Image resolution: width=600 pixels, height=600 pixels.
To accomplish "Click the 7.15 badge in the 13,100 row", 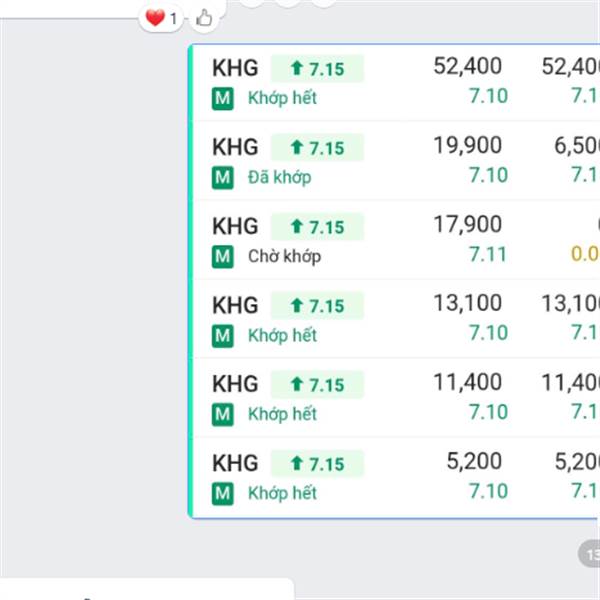I will (317, 305).
